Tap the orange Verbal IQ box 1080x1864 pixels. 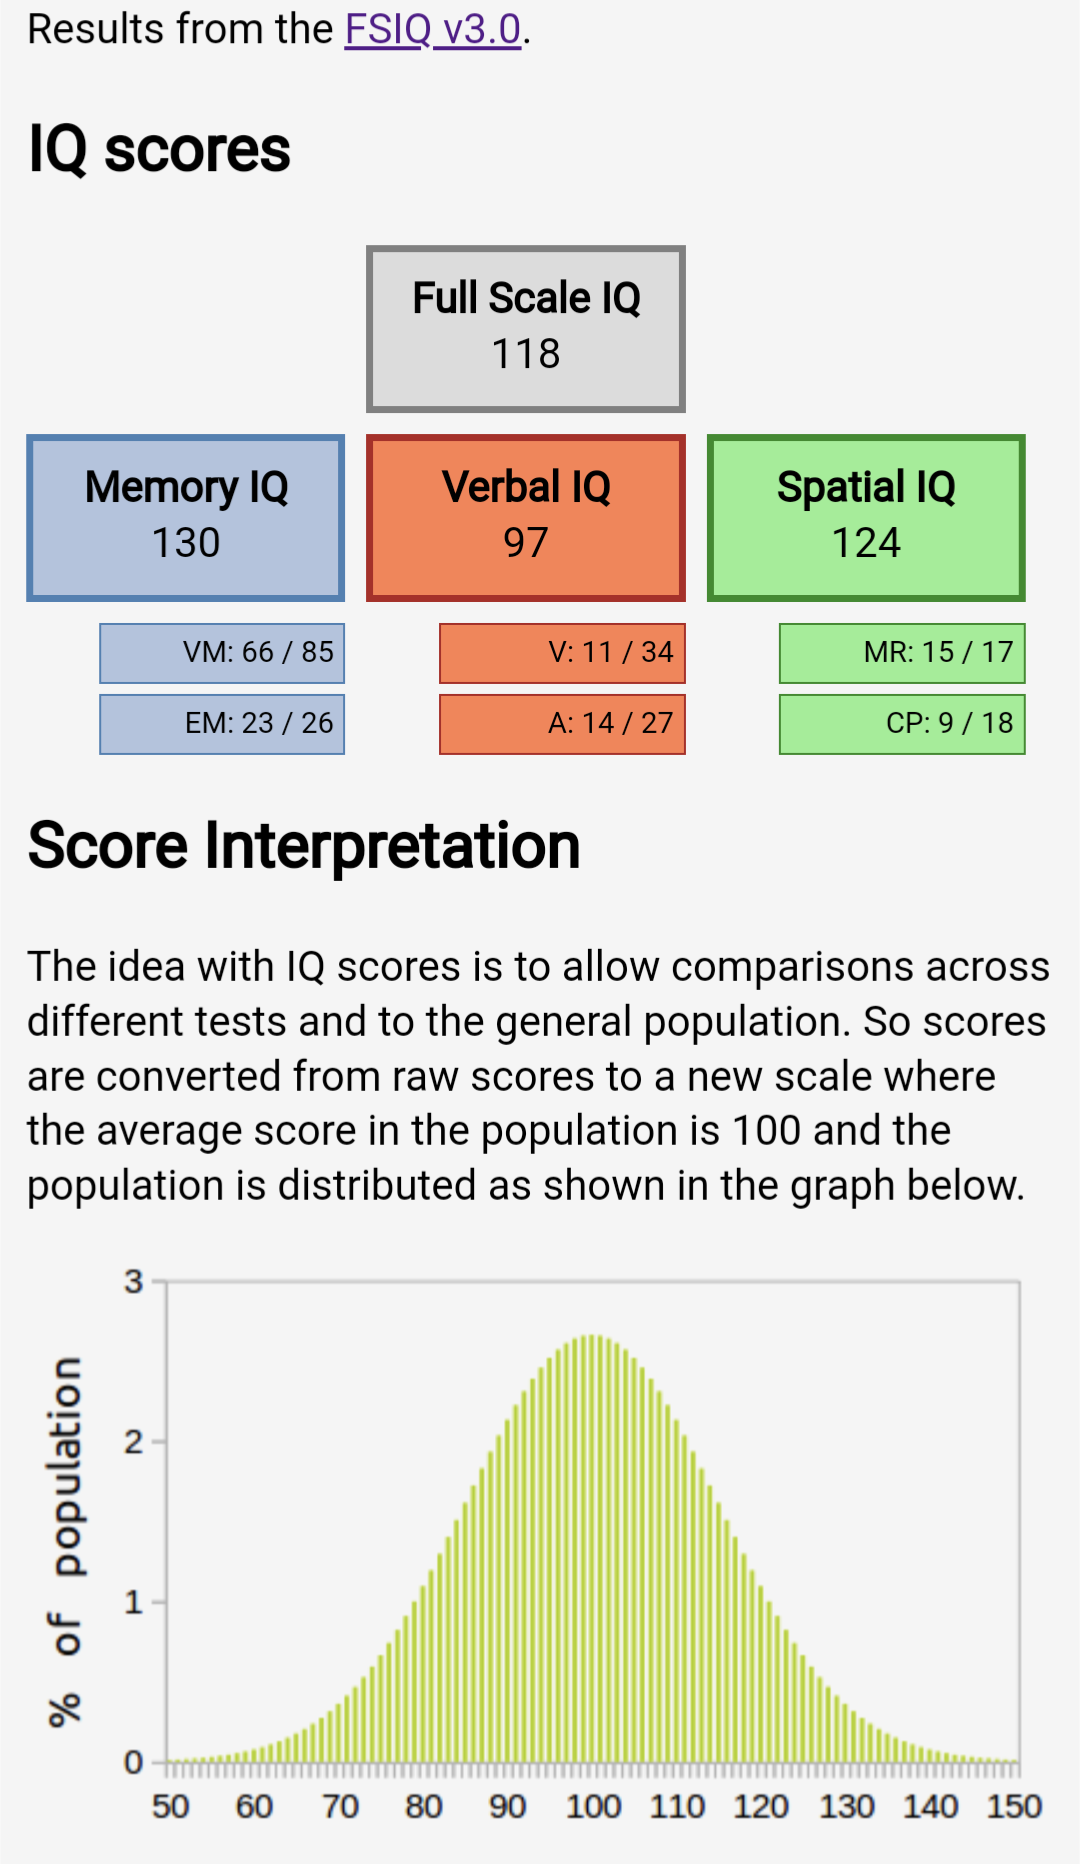click(x=526, y=518)
